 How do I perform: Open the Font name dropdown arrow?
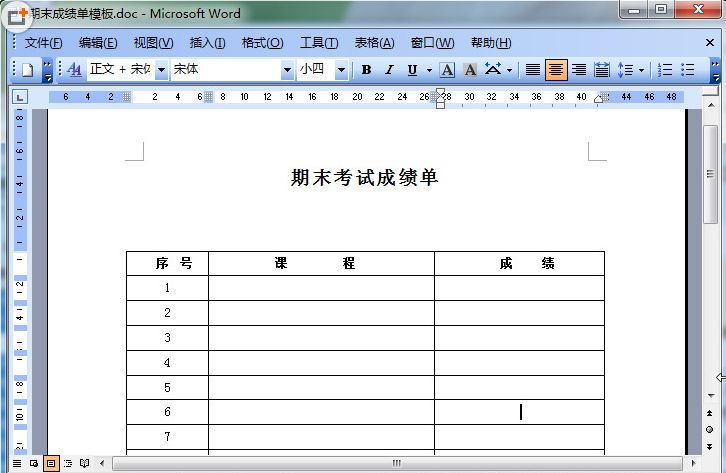(287, 70)
